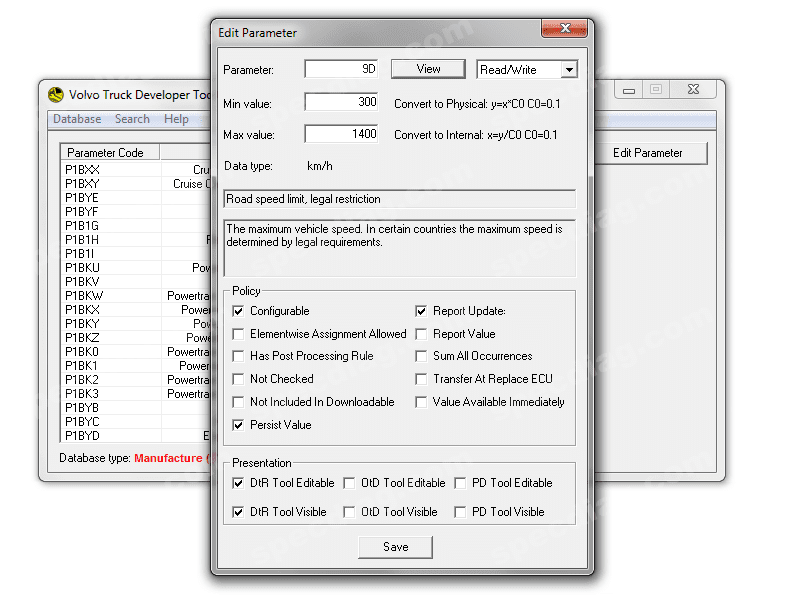Tick Transfer At Replace ECU

pyautogui.click(x=421, y=379)
